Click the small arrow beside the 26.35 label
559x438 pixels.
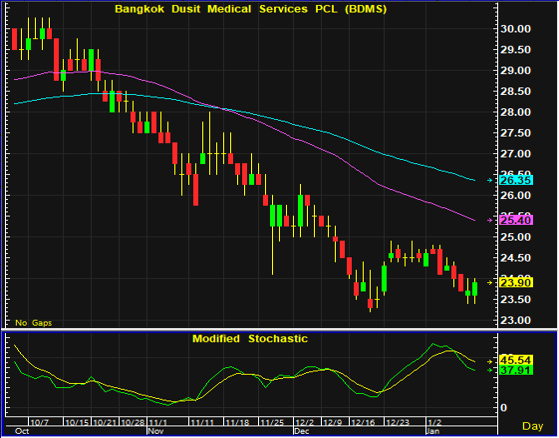point(490,180)
